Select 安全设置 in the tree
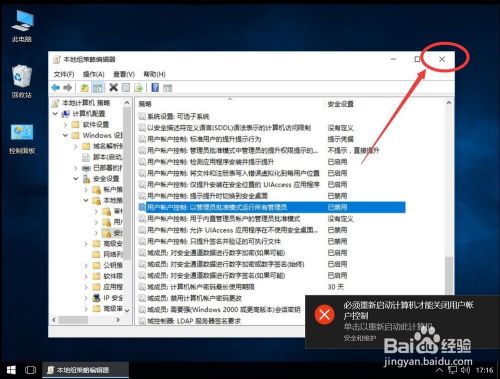The image size is (500, 379). coord(101,179)
